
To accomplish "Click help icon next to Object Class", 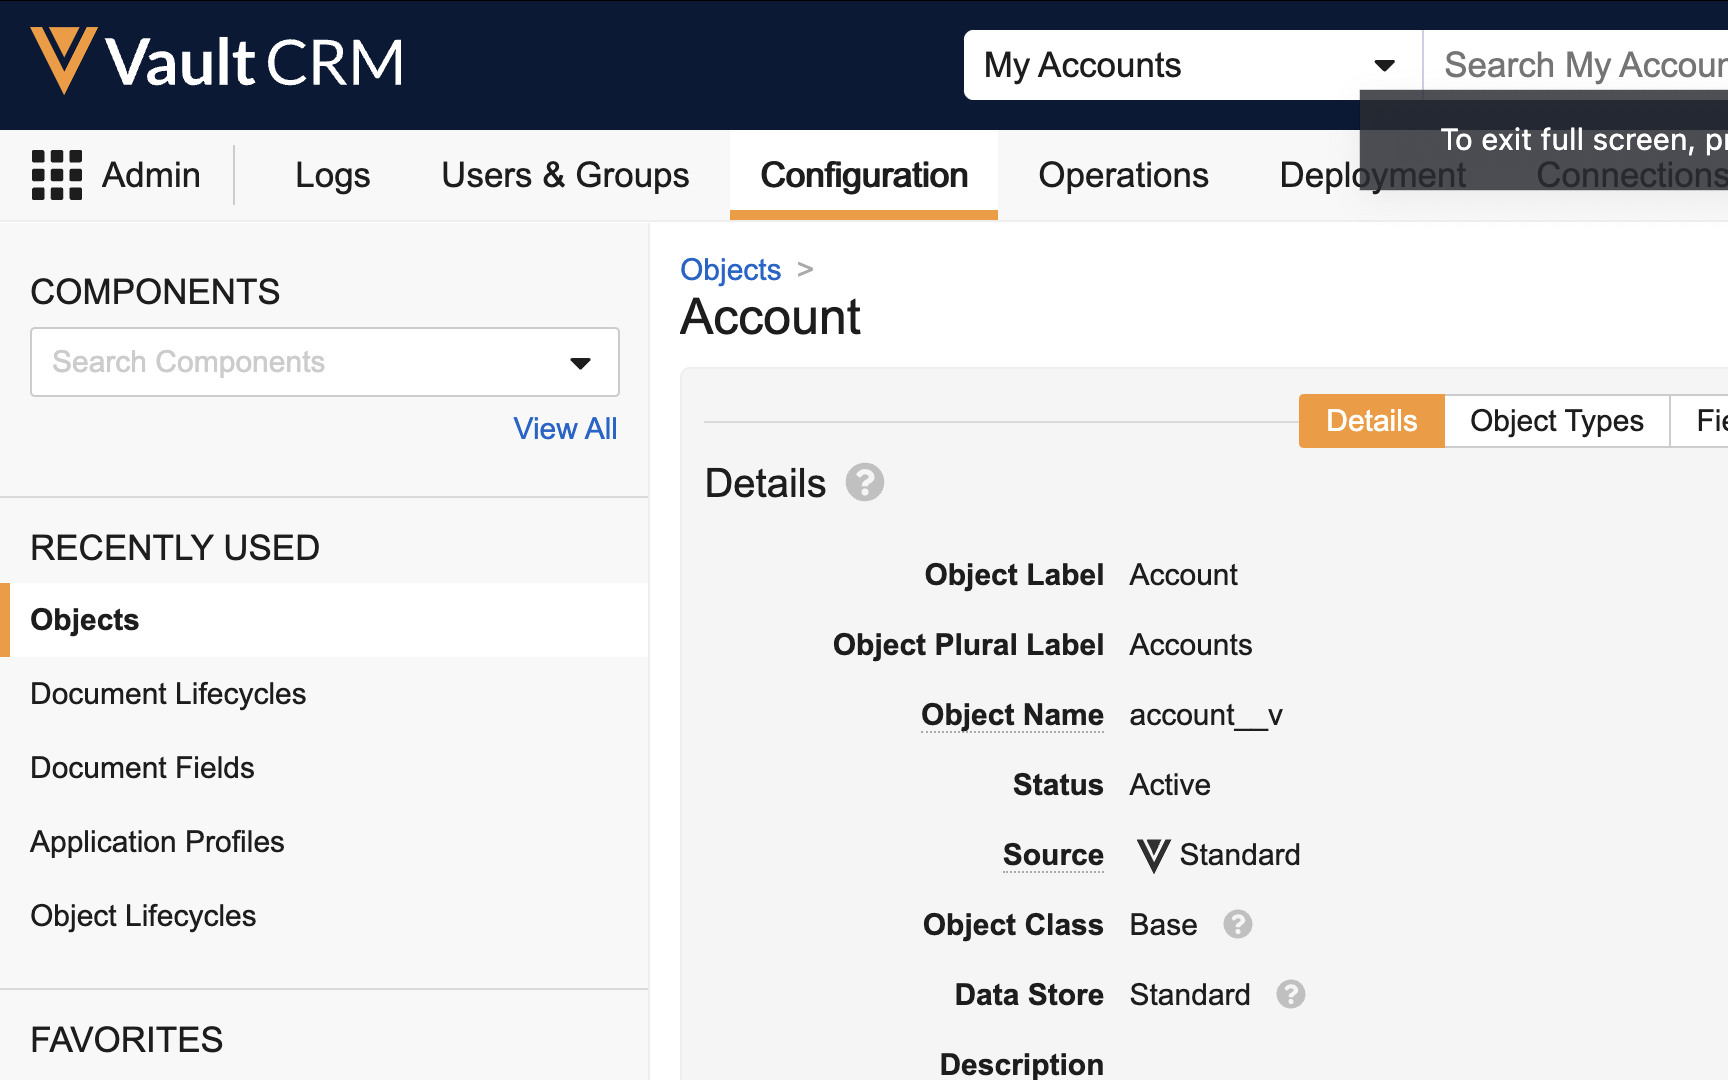I will [1237, 924].
